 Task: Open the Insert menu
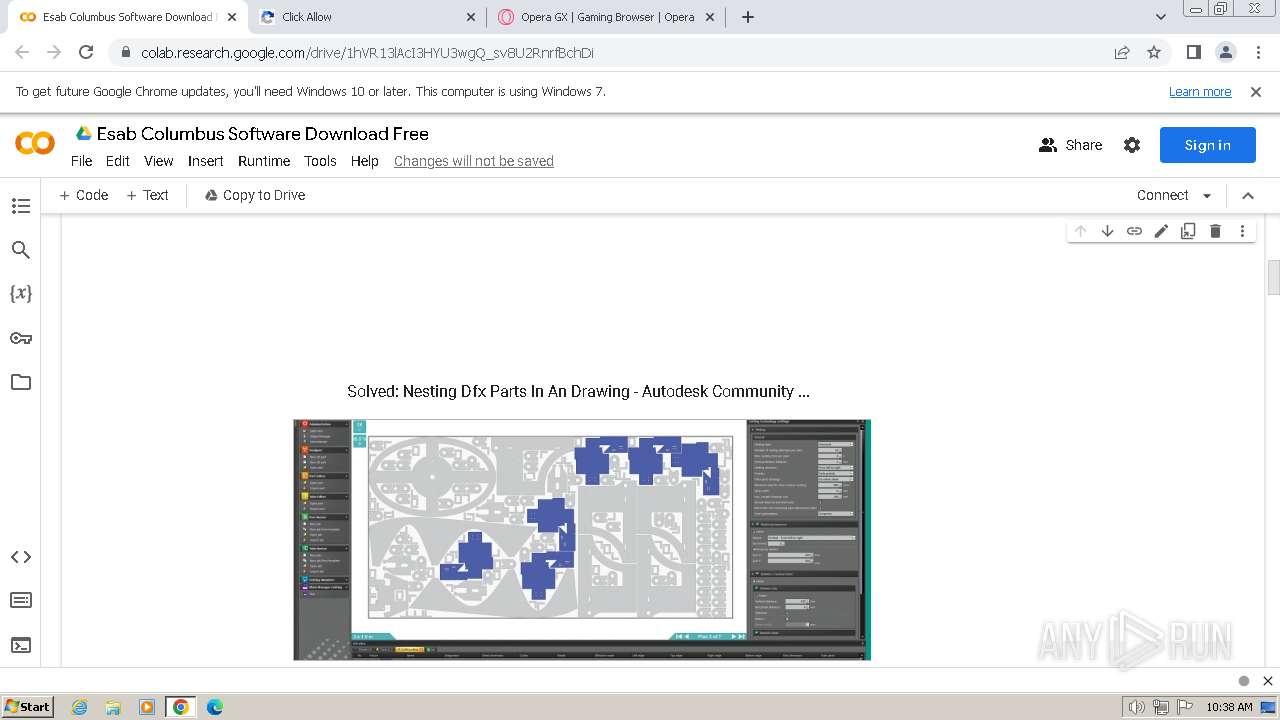click(x=206, y=161)
